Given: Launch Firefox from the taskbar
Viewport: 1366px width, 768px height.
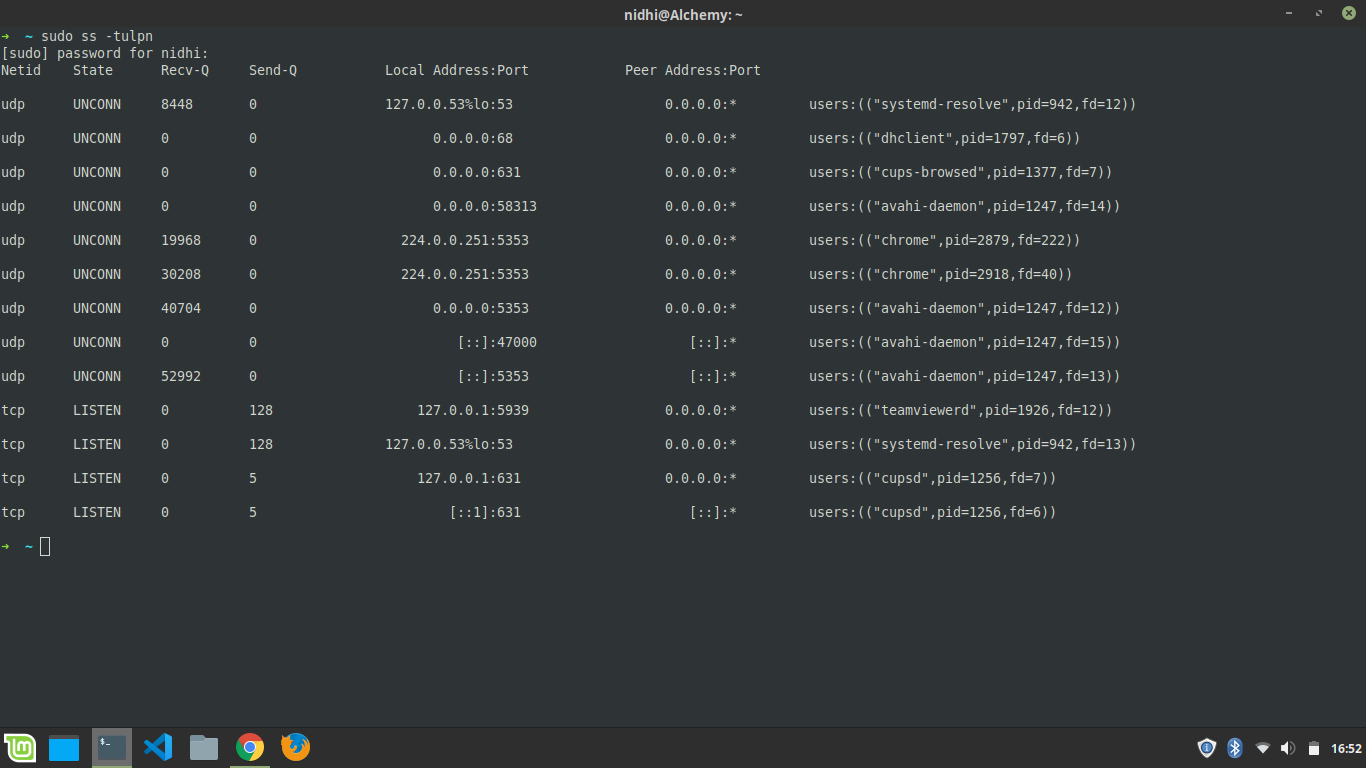Looking at the screenshot, I should [295, 747].
